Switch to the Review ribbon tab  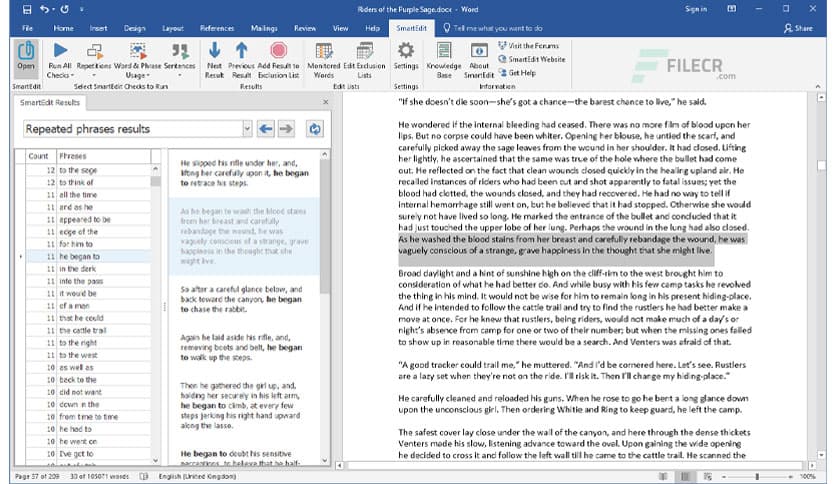click(304, 28)
